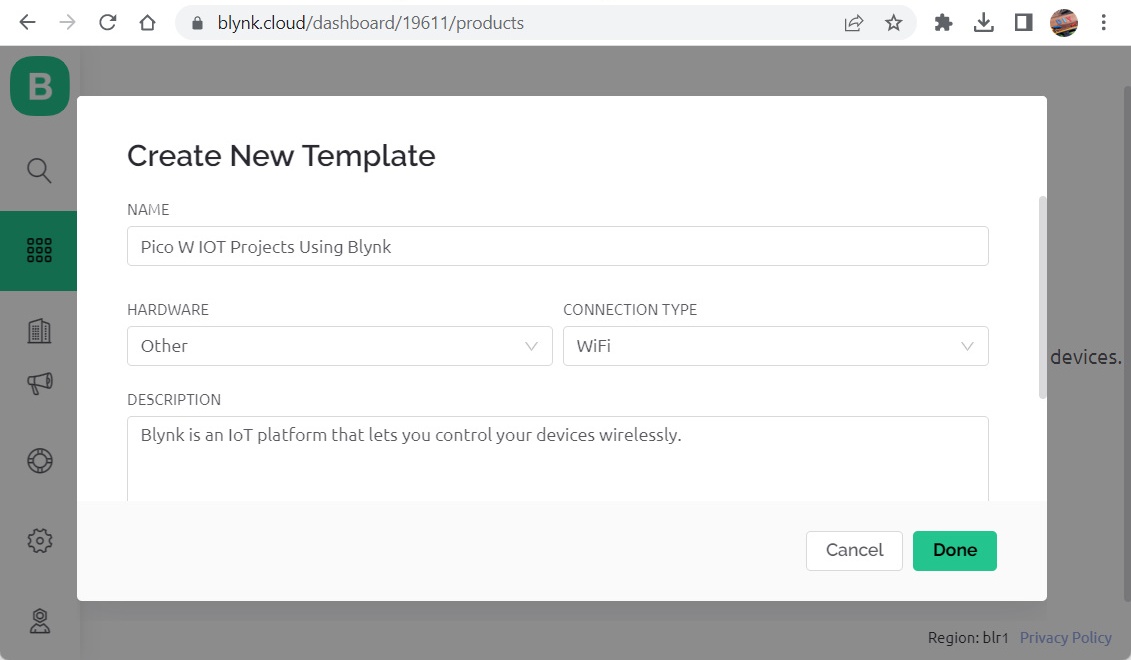Open Organizations building icon in sidebar

[39, 331]
